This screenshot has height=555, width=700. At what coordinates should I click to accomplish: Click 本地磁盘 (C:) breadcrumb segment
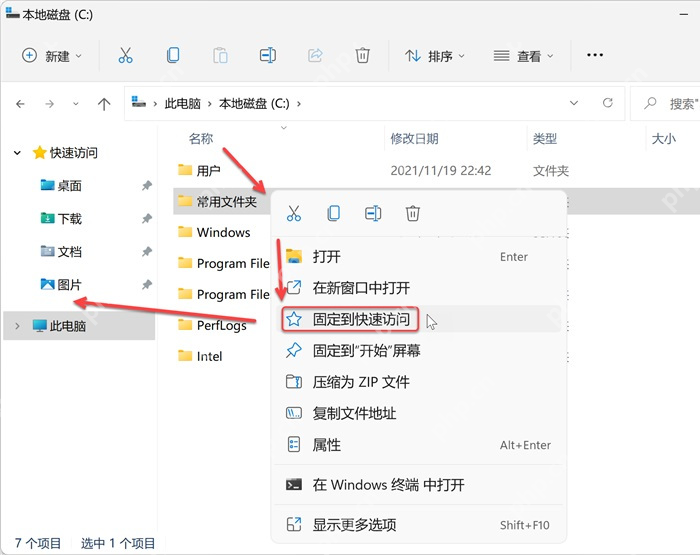pos(254,104)
